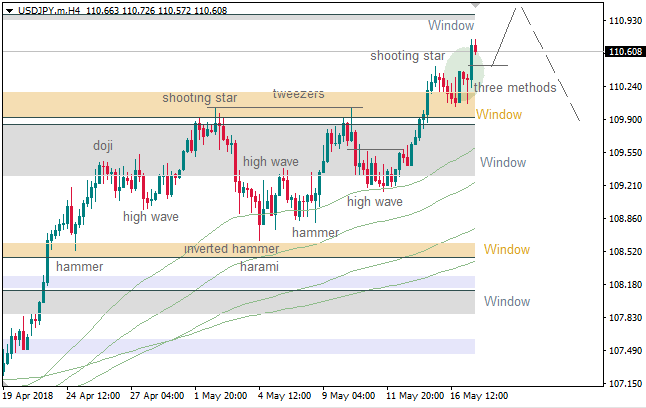
Task: Click the 'tweezers' pattern label
Action: 298,94
